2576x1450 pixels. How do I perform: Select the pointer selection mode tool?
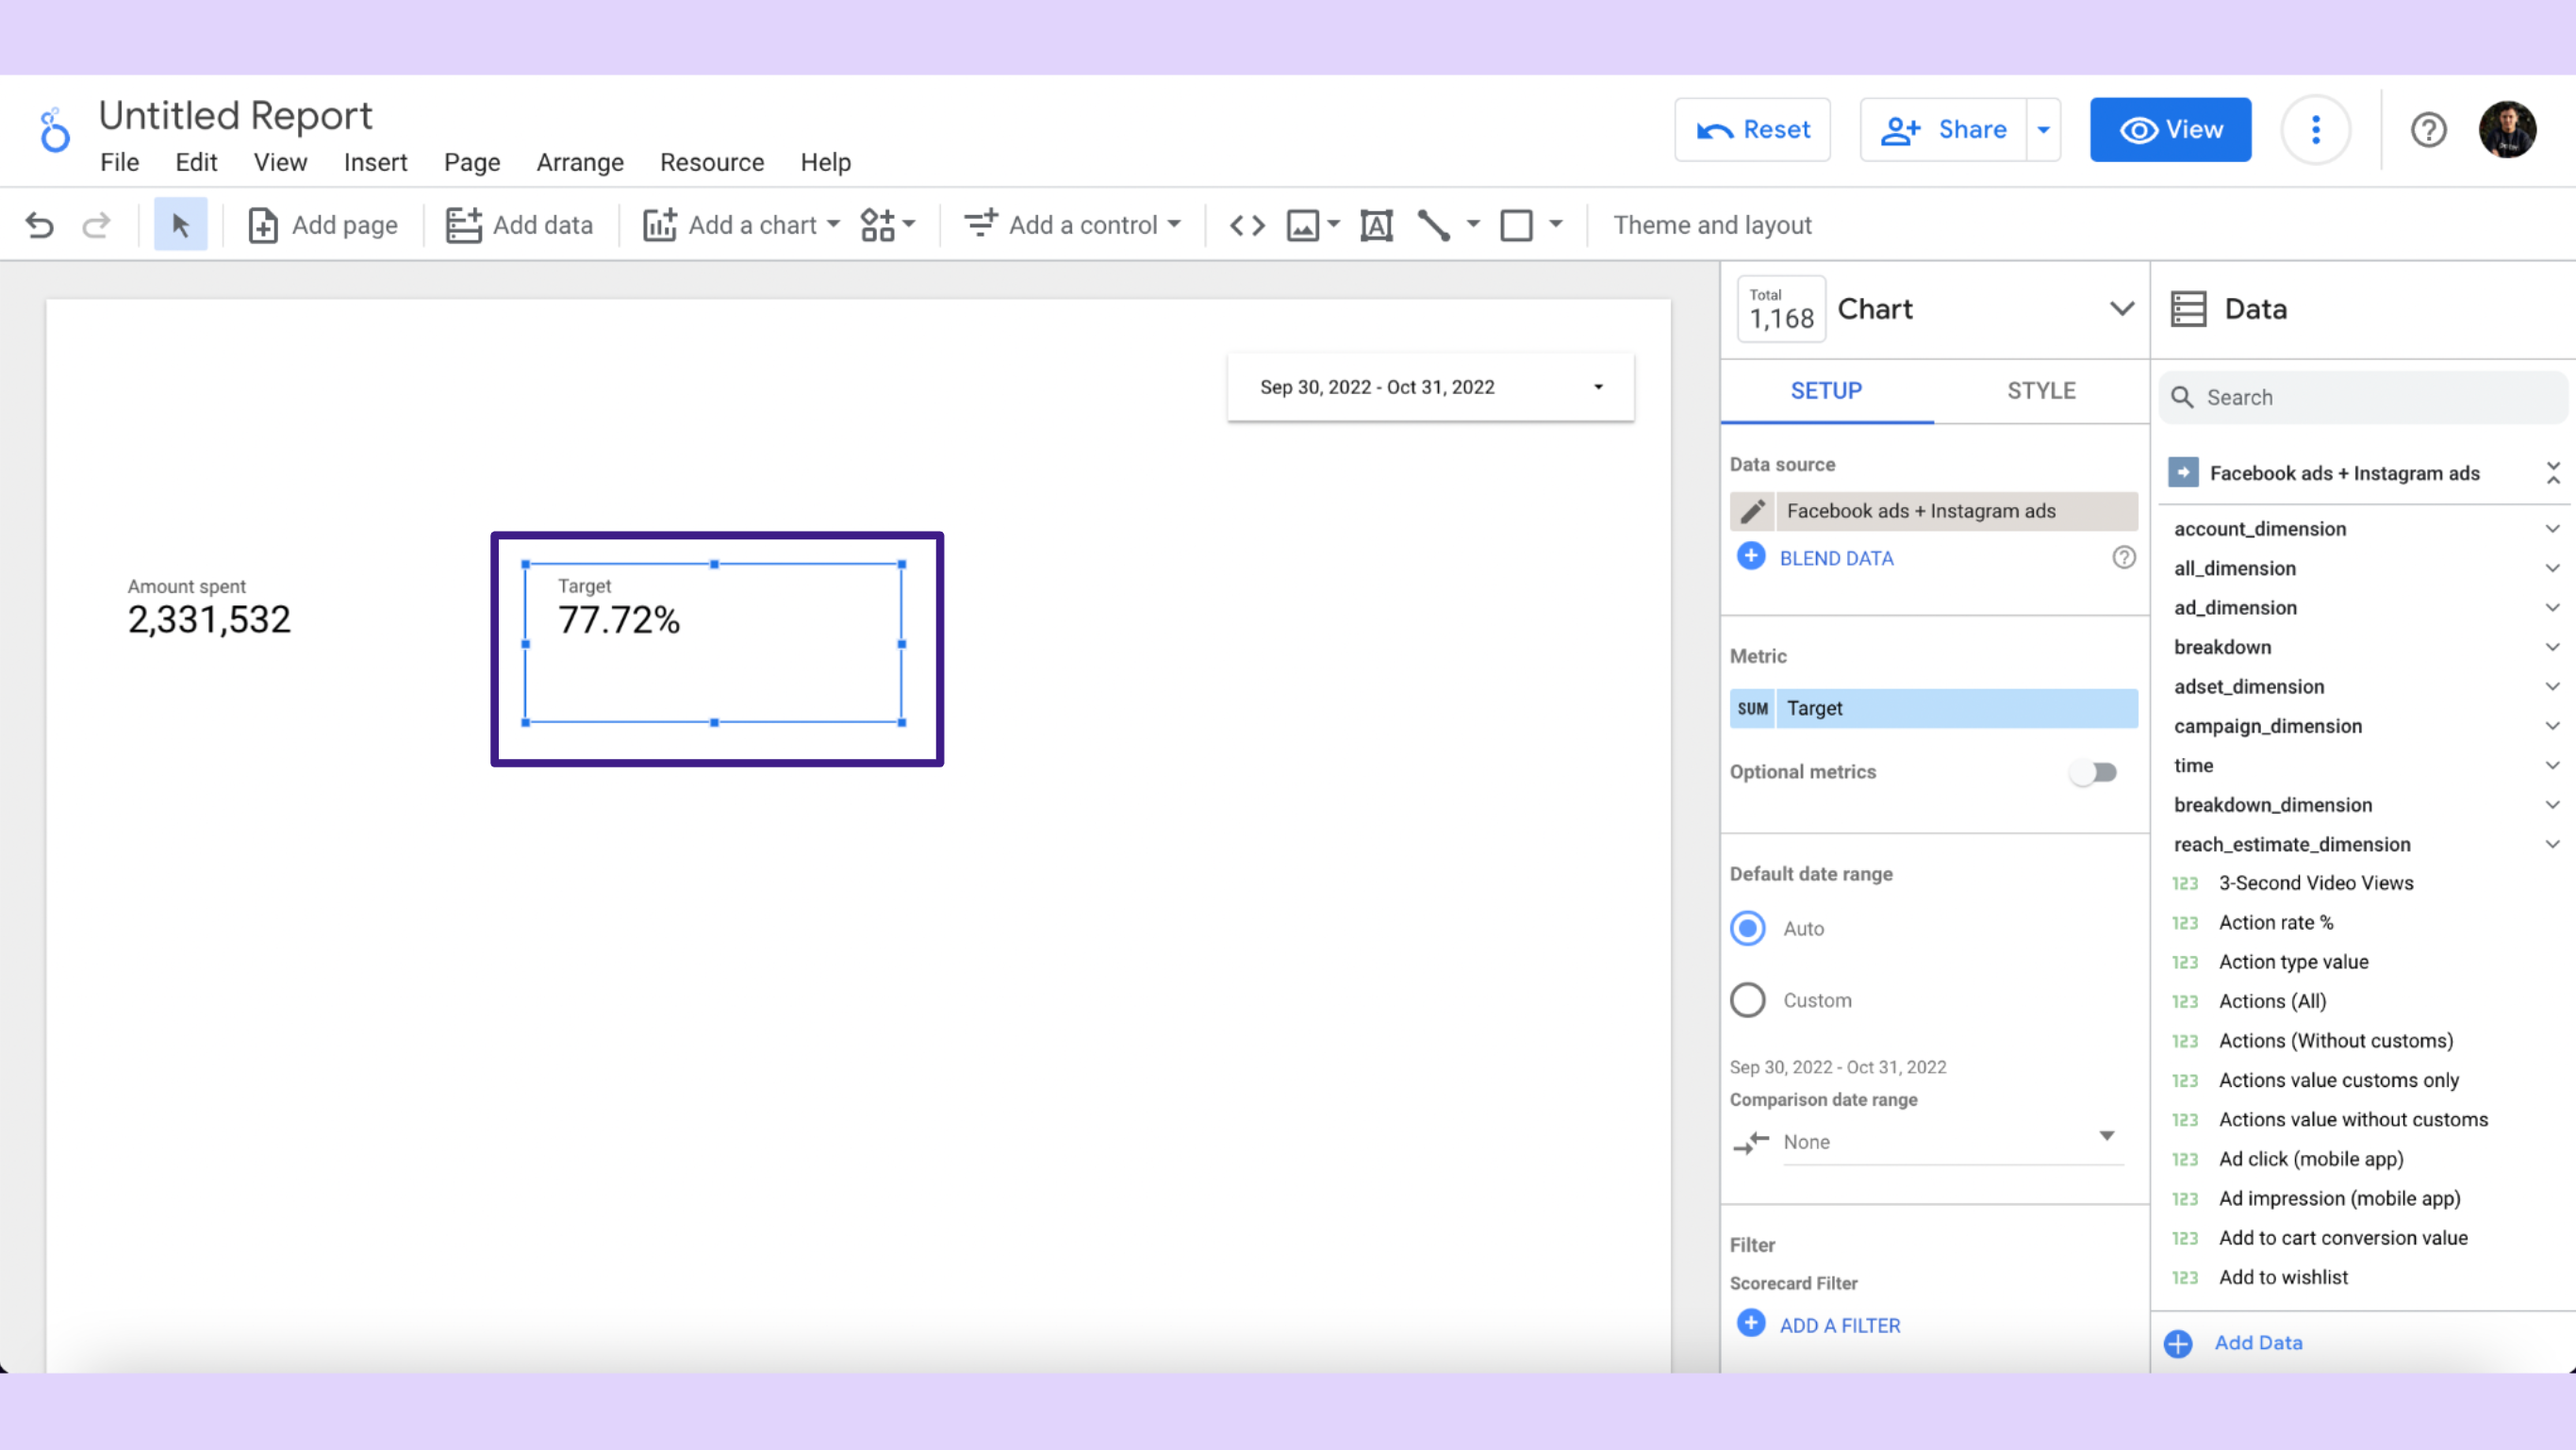pos(180,224)
